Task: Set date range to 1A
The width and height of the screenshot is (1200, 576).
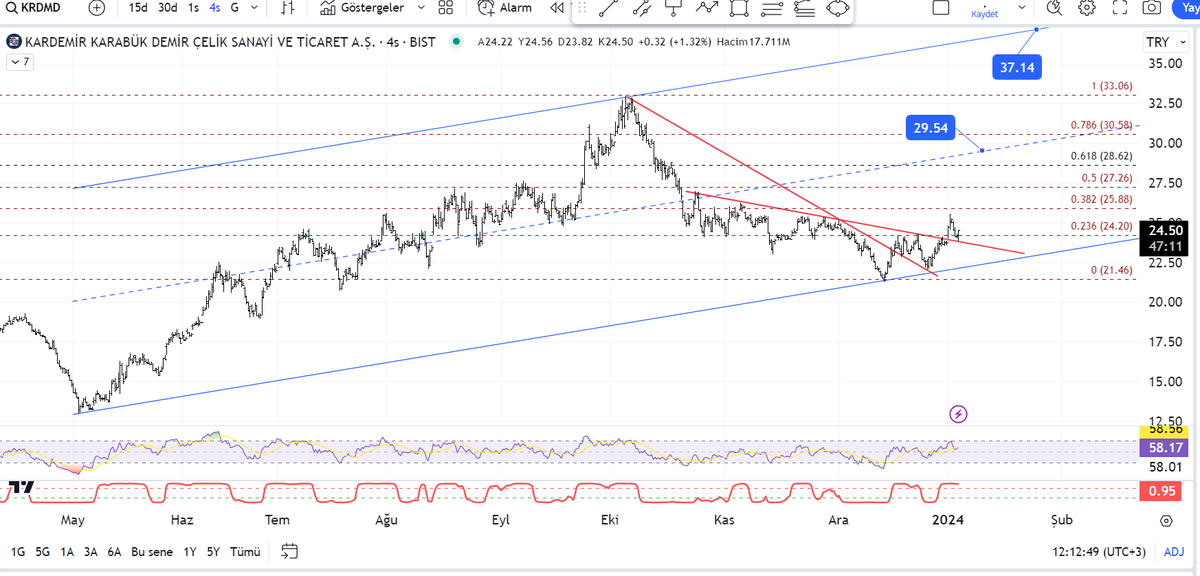Action: pos(67,552)
